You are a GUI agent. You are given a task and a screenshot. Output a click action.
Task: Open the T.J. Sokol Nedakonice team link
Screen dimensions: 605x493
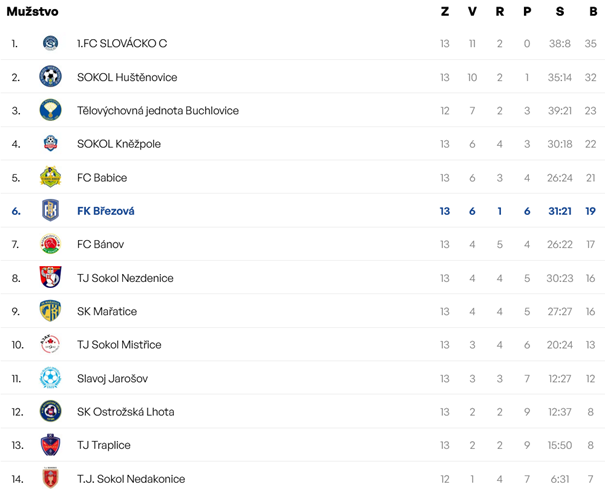[131, 479]
